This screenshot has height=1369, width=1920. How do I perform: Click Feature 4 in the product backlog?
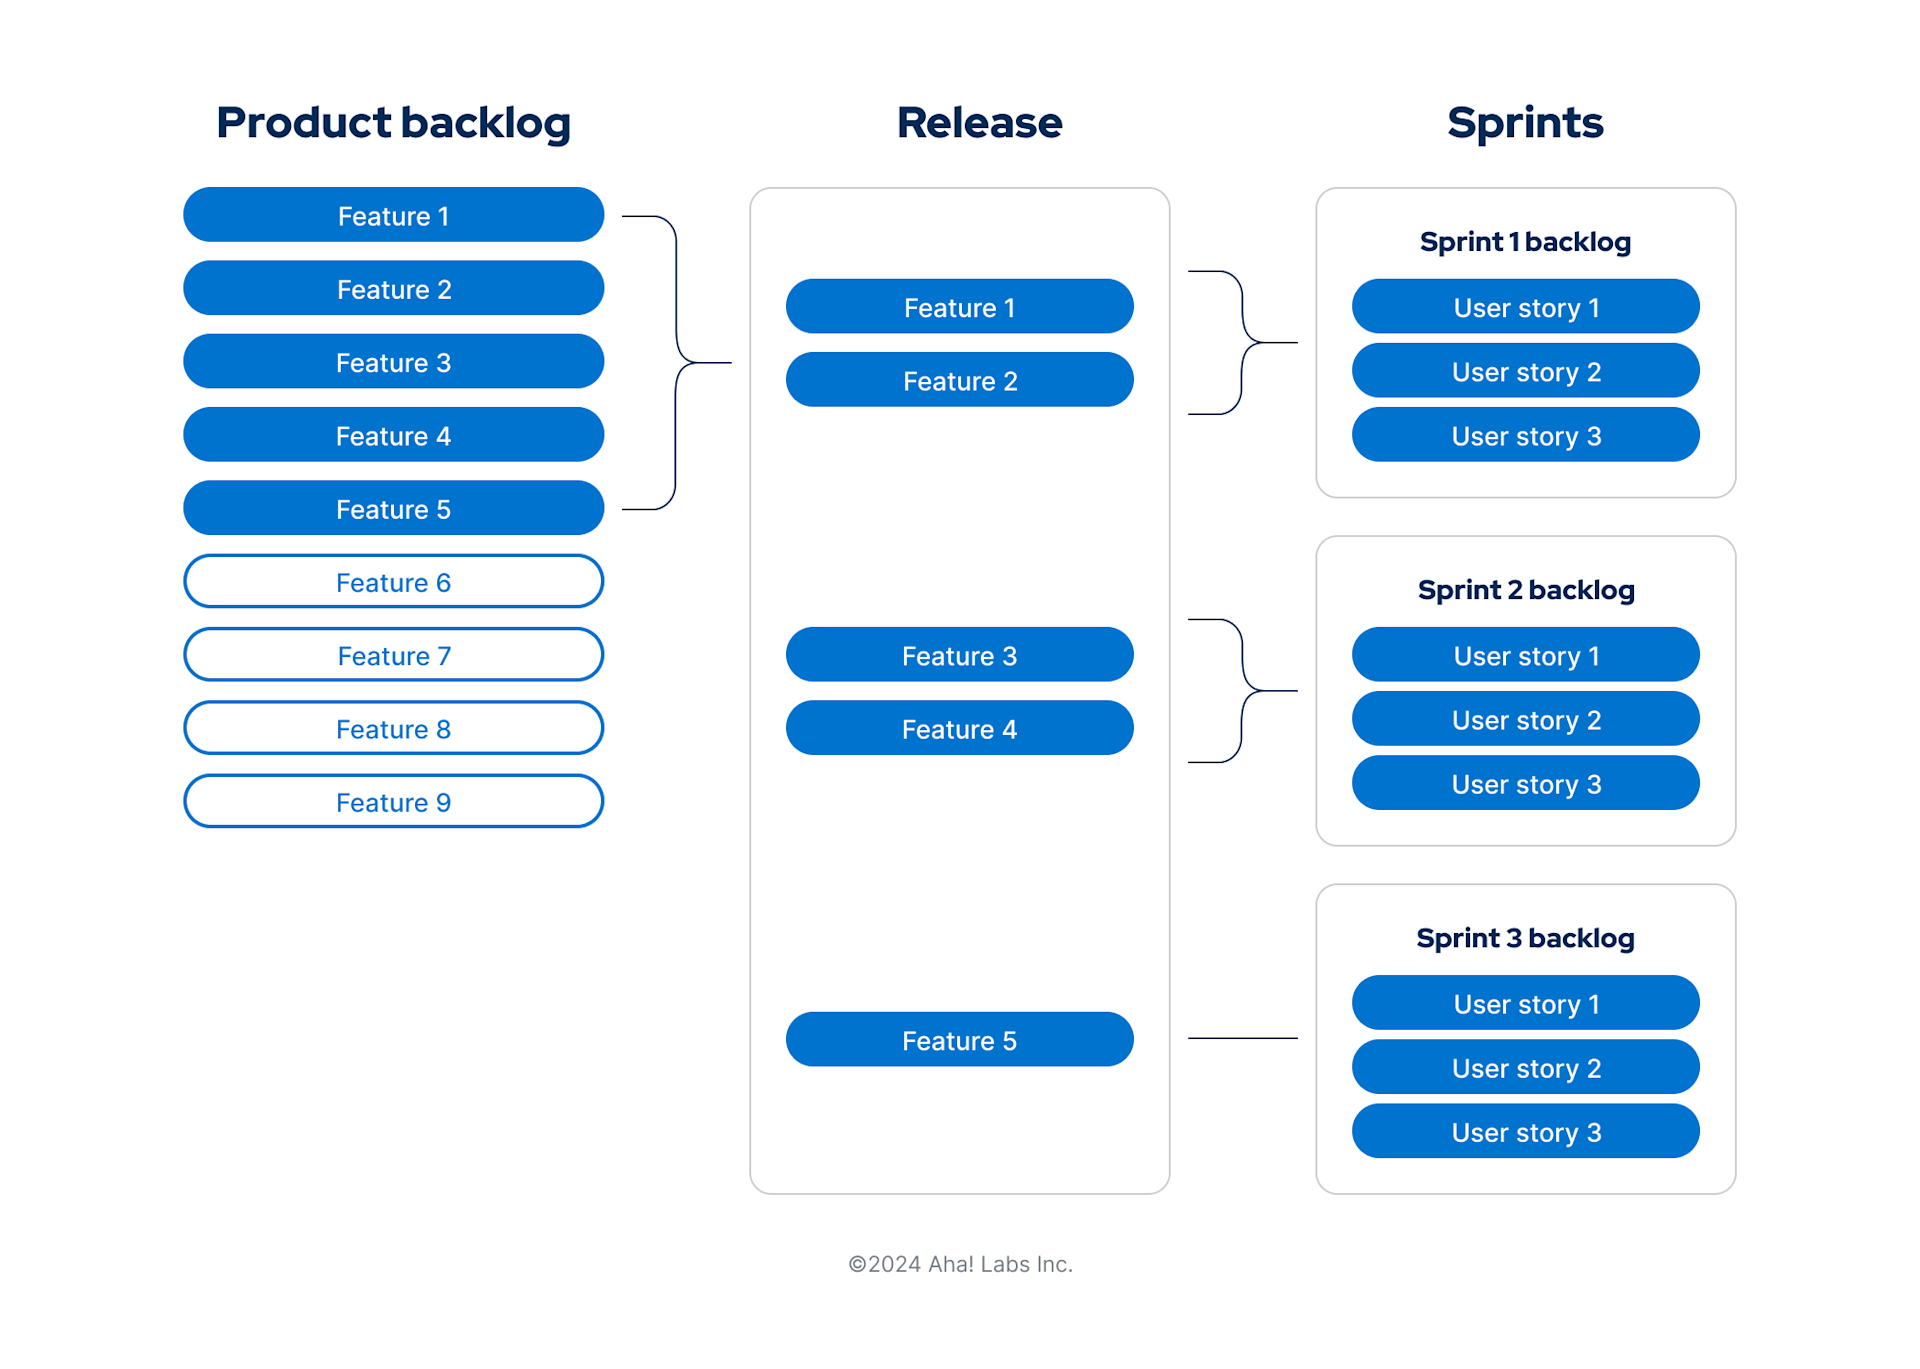[x=393, y=435]
